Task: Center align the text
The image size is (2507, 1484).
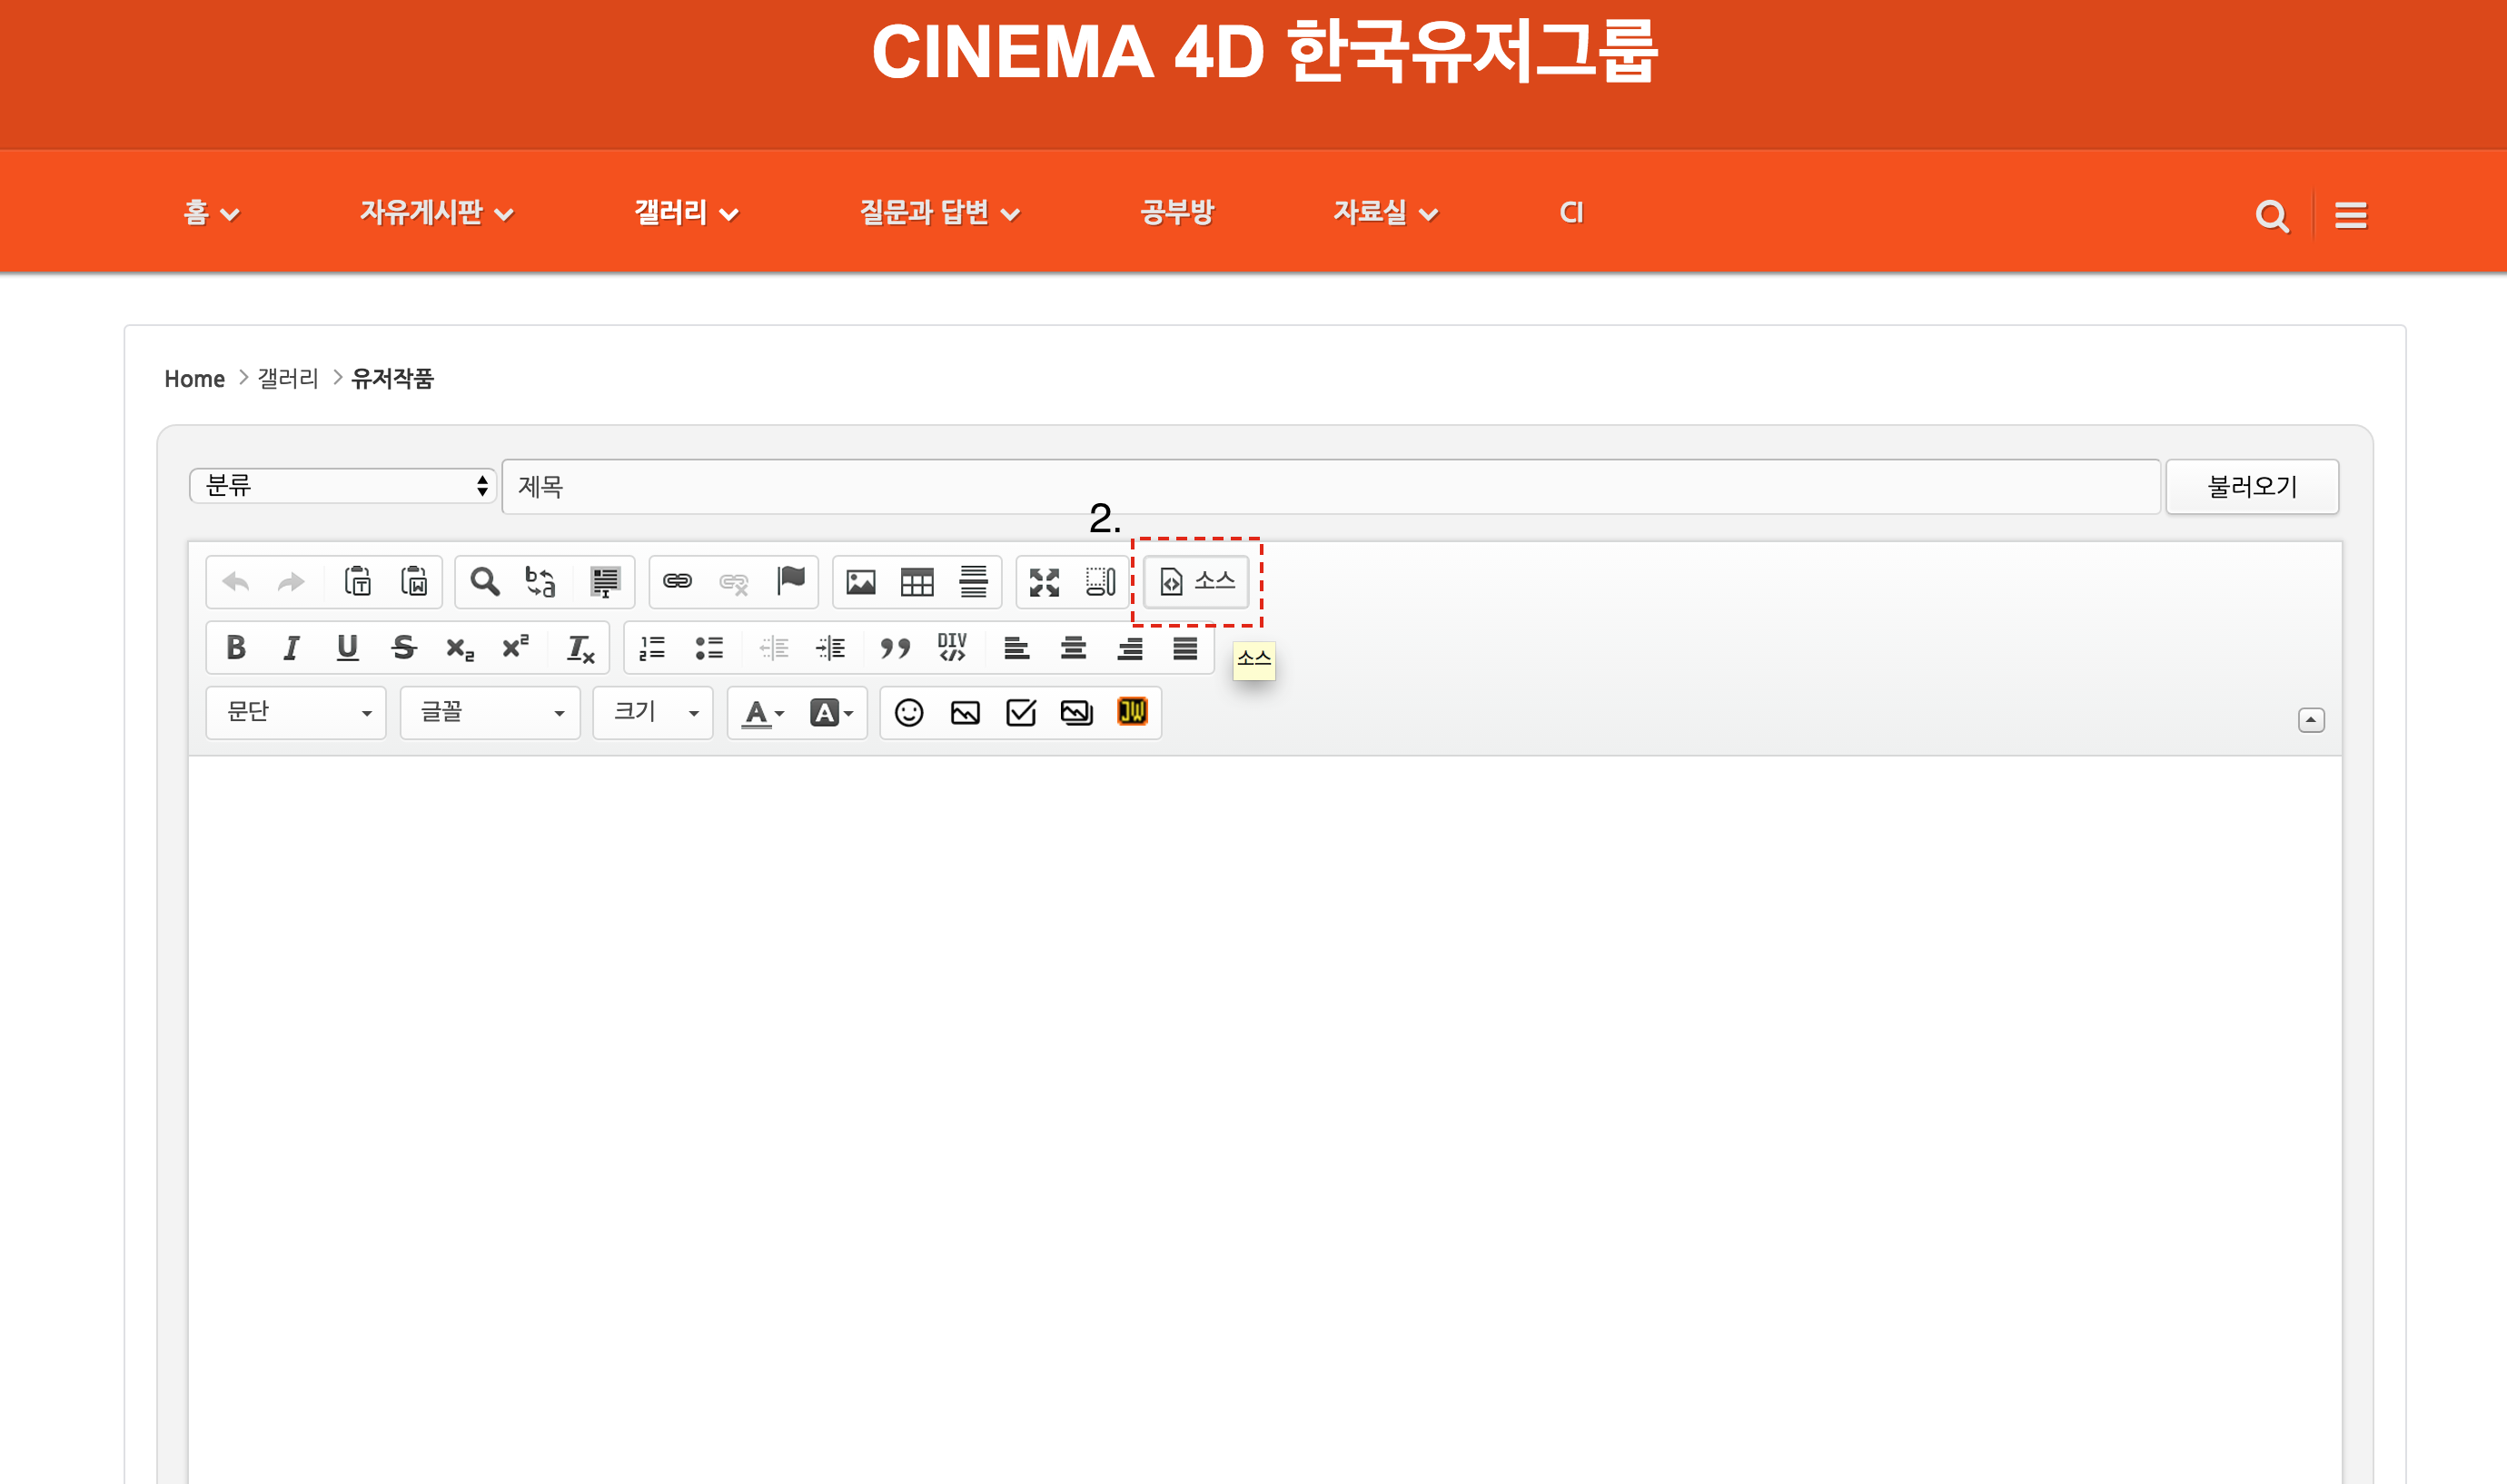Action: point(1073,648)
